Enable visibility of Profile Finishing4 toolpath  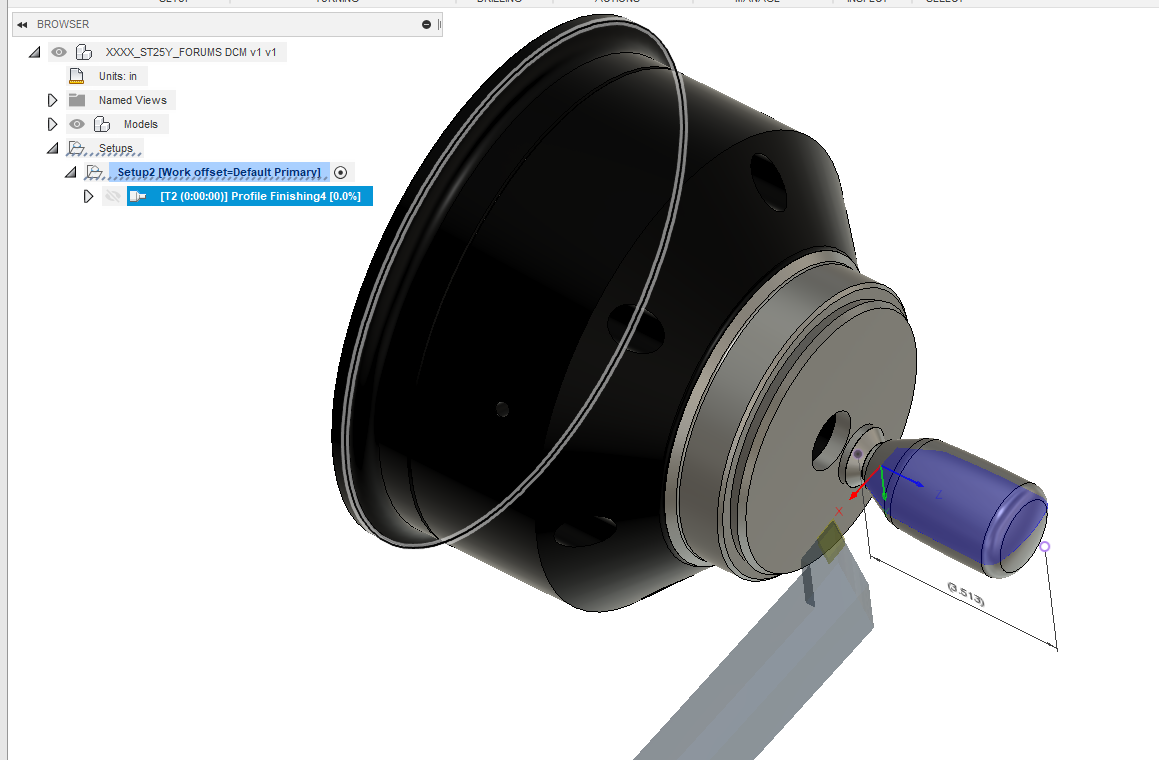point(113,196)
